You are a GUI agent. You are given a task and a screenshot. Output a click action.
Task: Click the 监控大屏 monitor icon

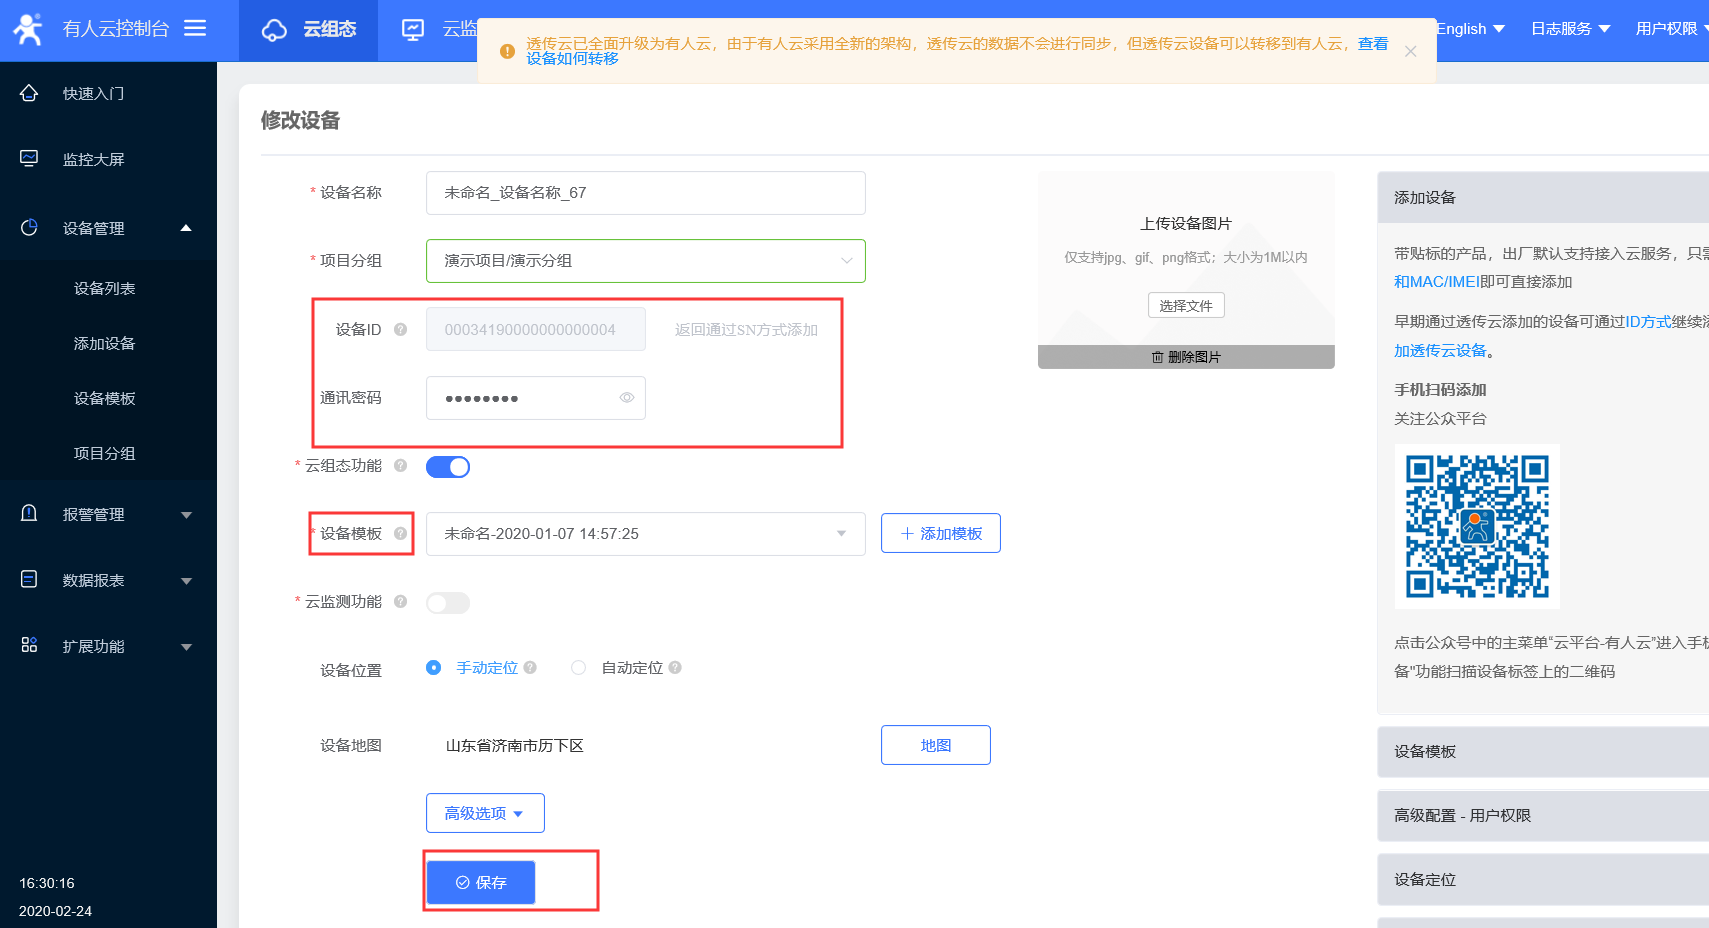pyautogui.click(x=29, y=159)
